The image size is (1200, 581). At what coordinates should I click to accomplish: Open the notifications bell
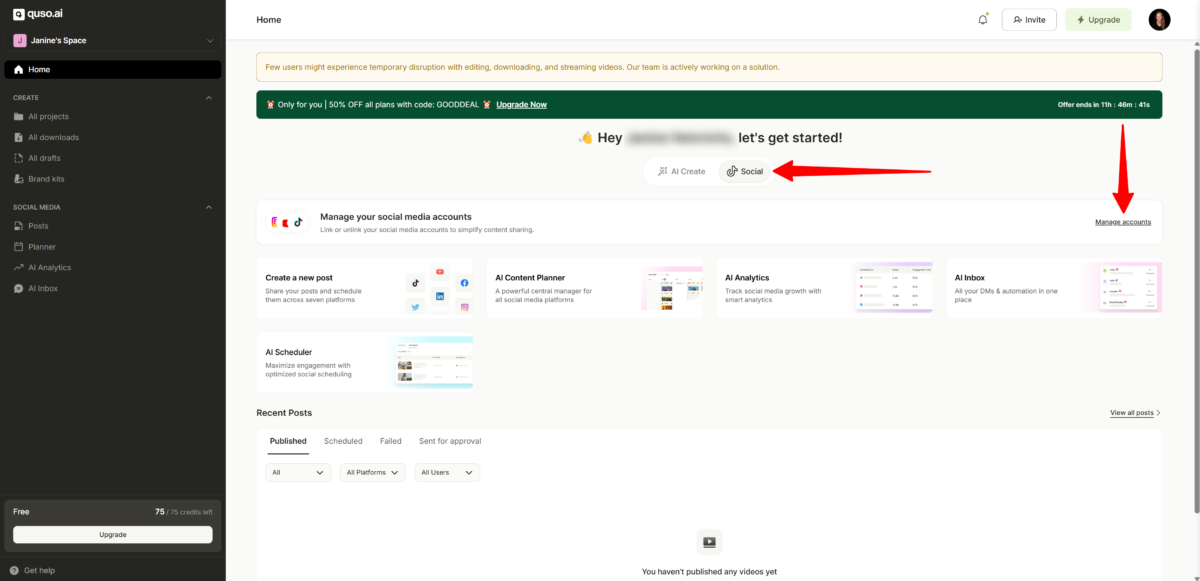click(983, 19)
